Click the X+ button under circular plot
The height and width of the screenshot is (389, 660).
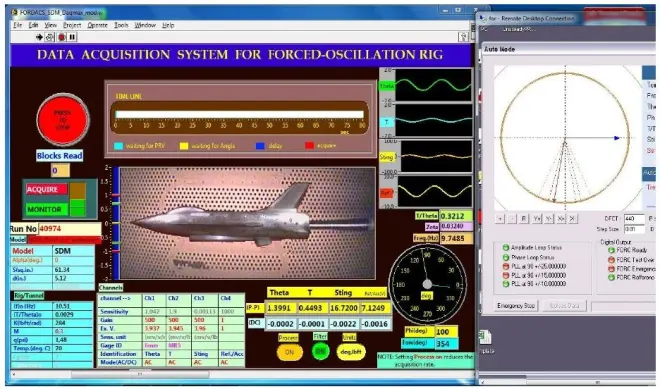click(x=561, y=219)
